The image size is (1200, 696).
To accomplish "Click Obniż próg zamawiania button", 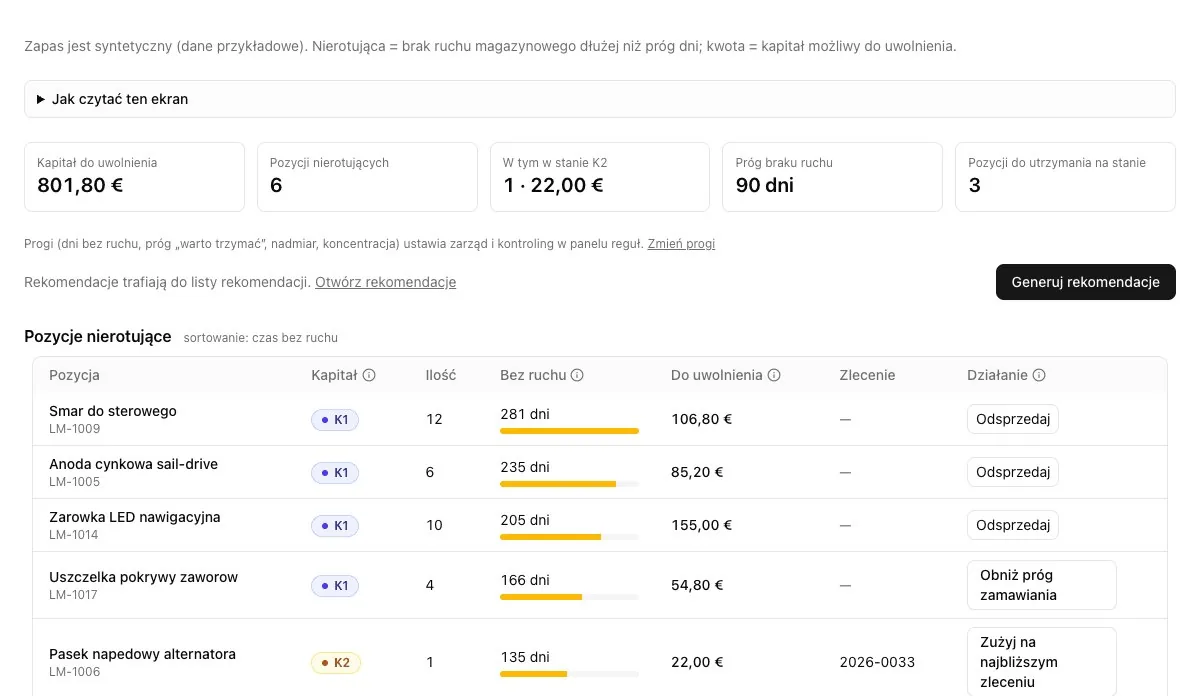I will pyautogui.click(x=1041, y=585).
